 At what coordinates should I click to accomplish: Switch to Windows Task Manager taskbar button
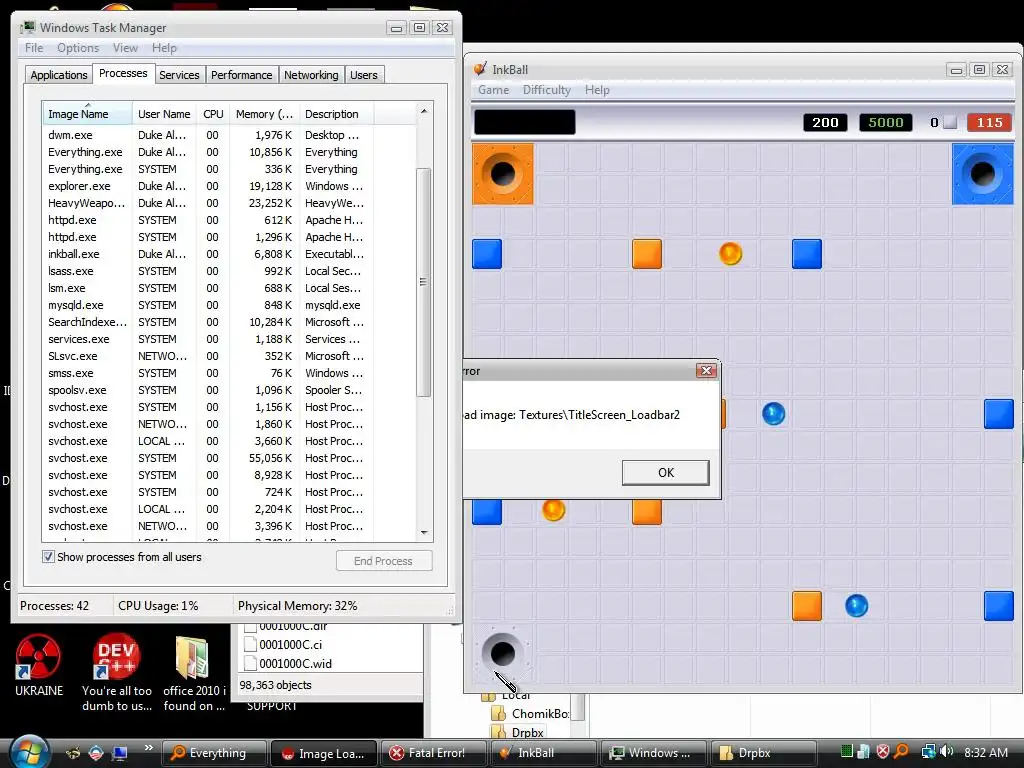click(x=652, y=753)
